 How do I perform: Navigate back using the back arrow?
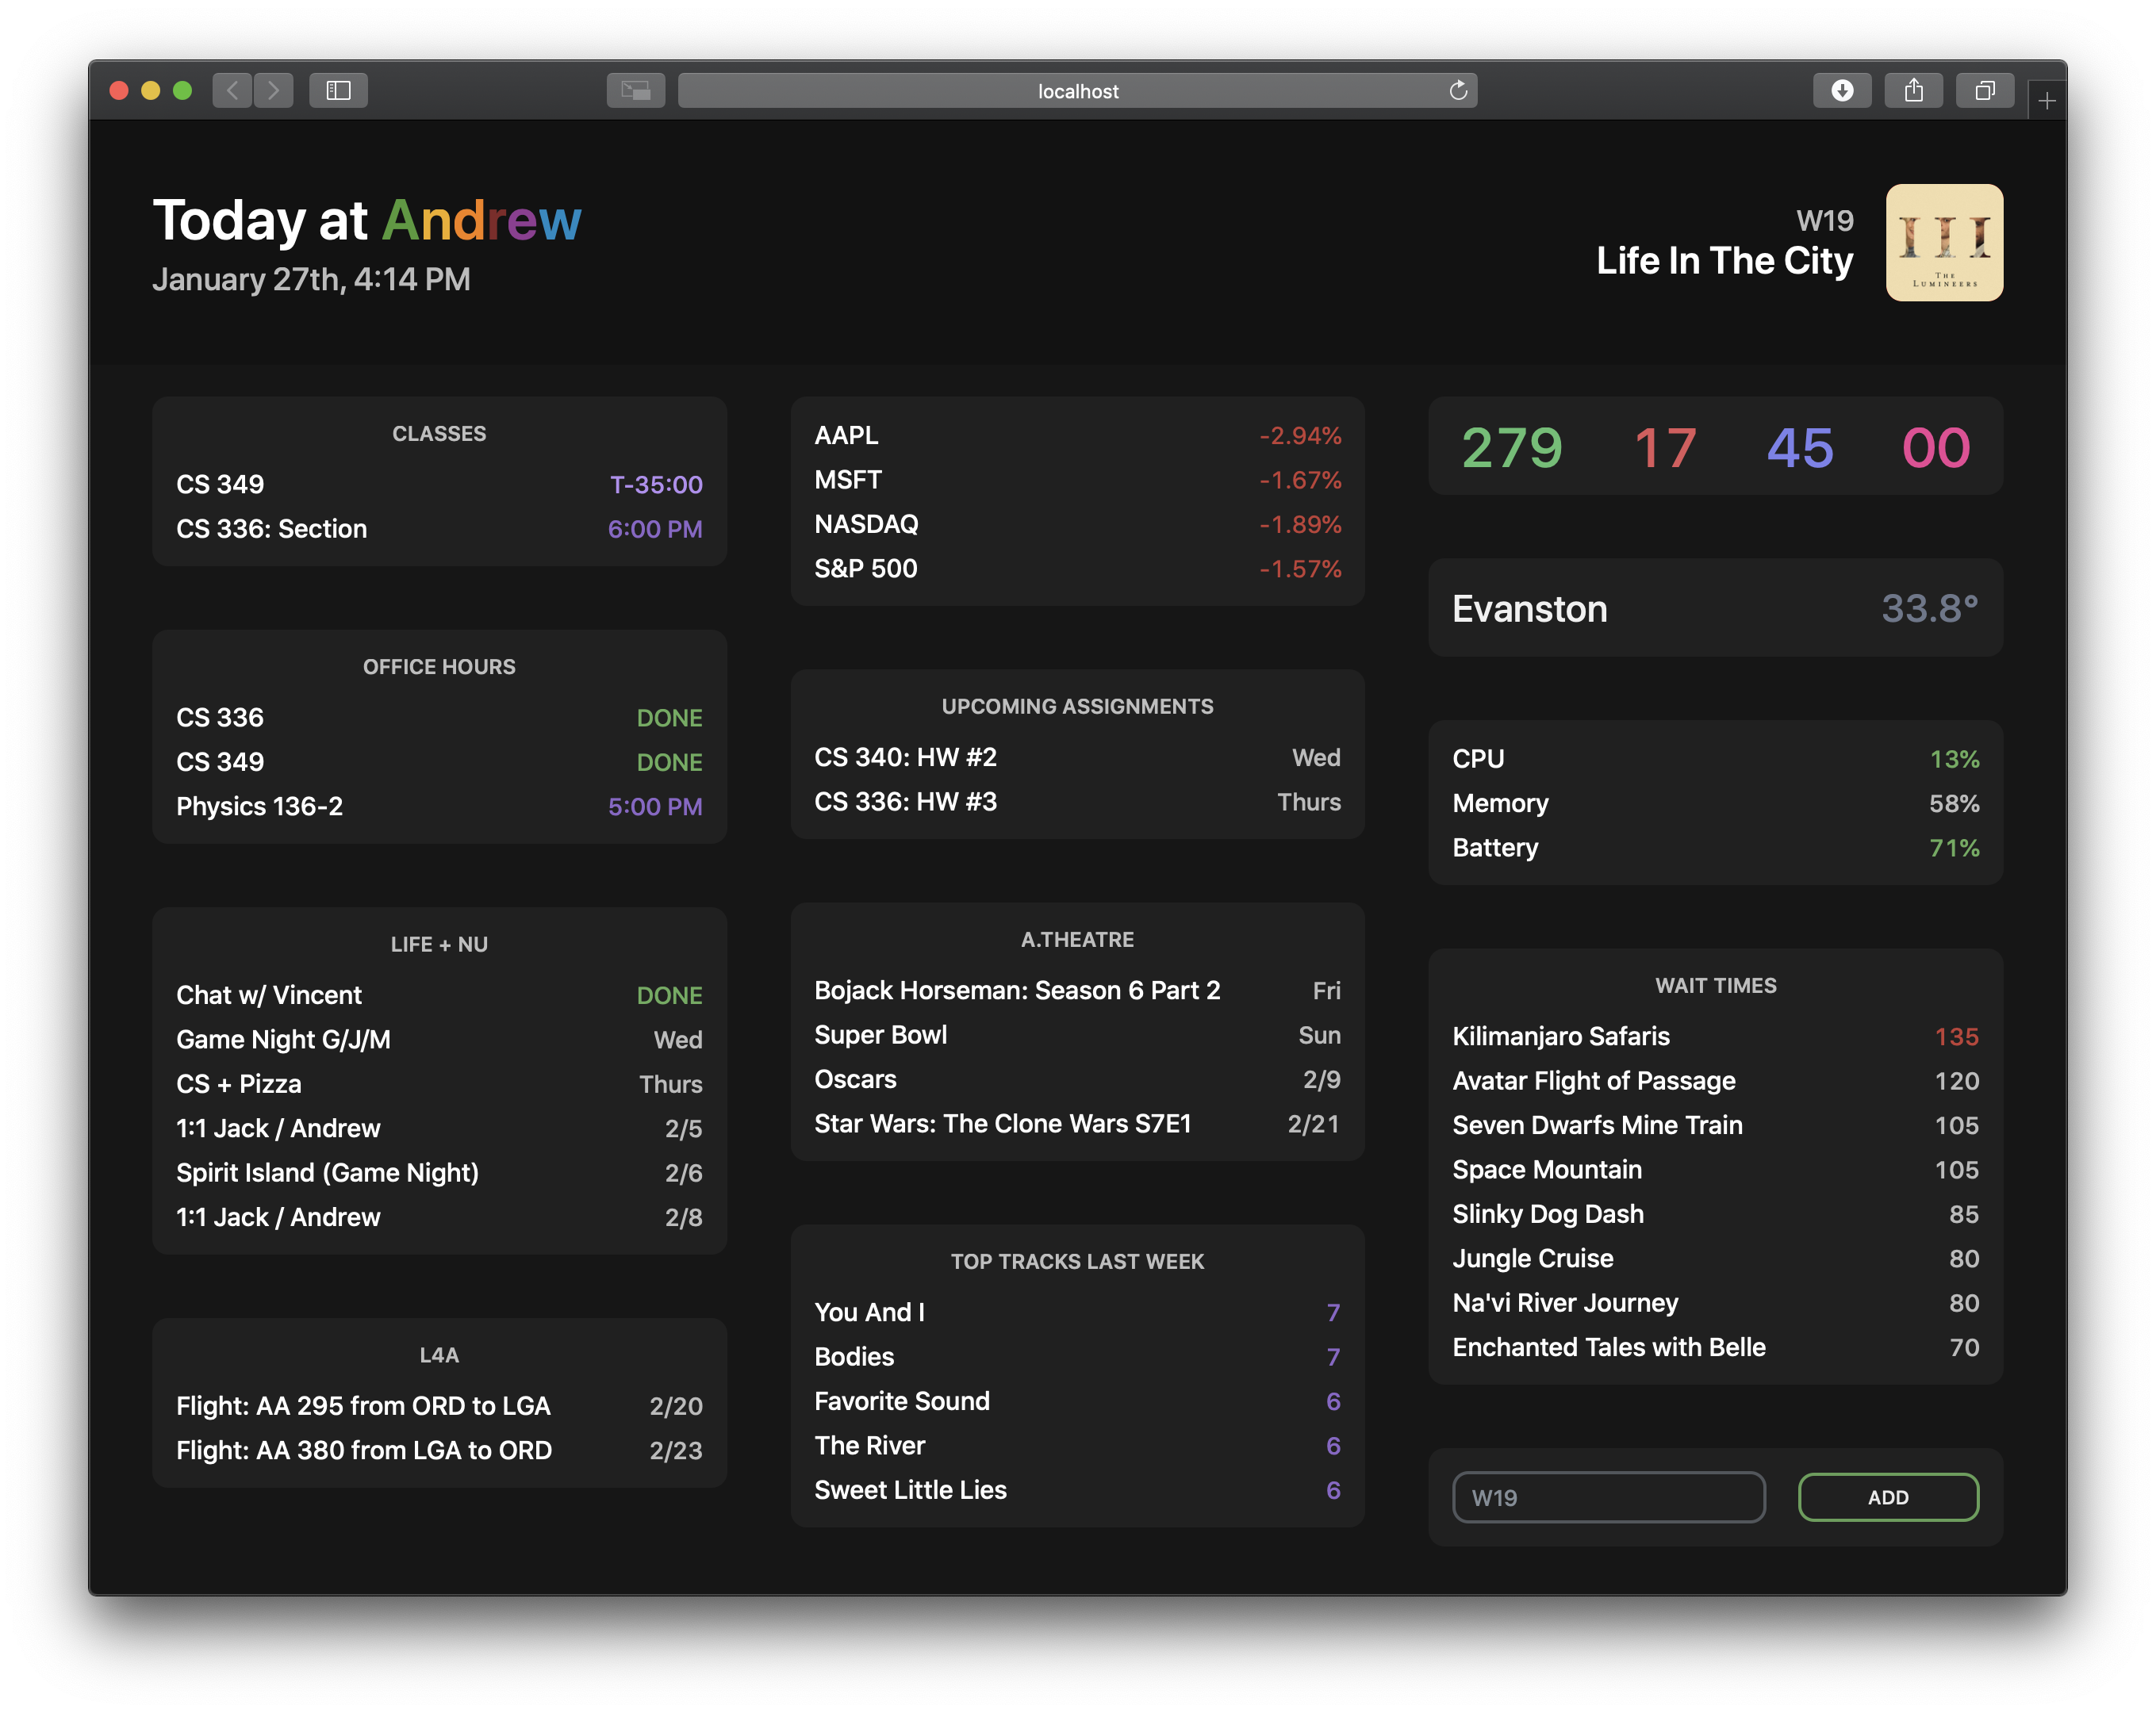coord(232,90)
